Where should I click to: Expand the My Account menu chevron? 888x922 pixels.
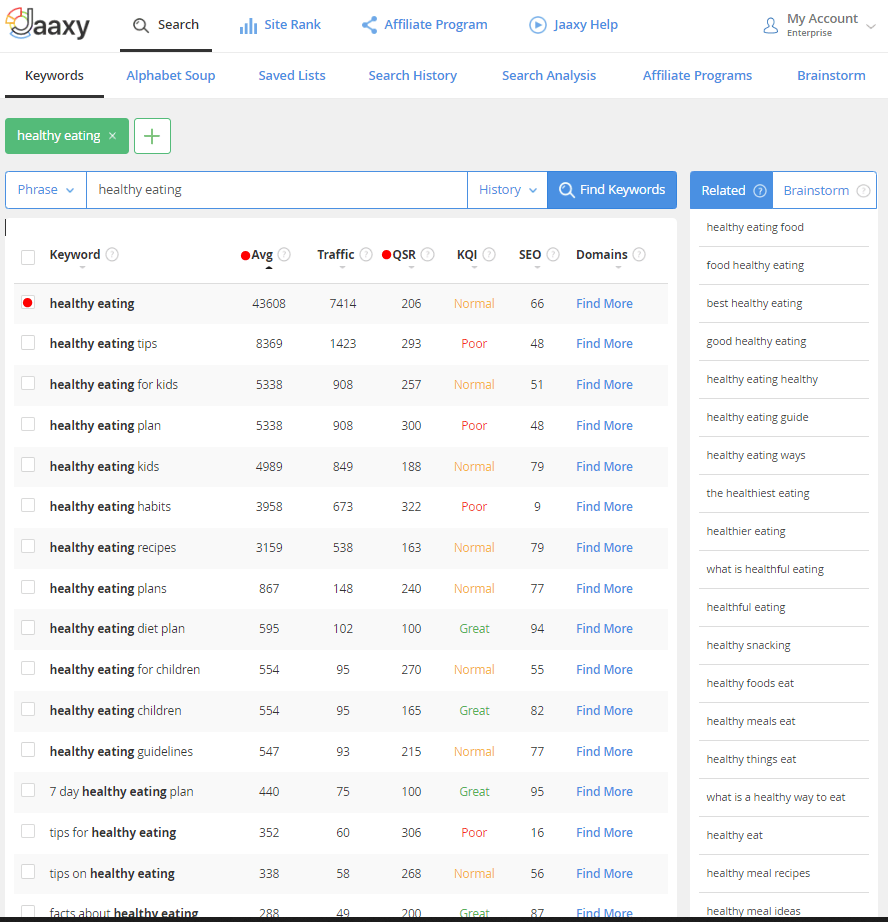pyautogui.click(x=871, y=26)
